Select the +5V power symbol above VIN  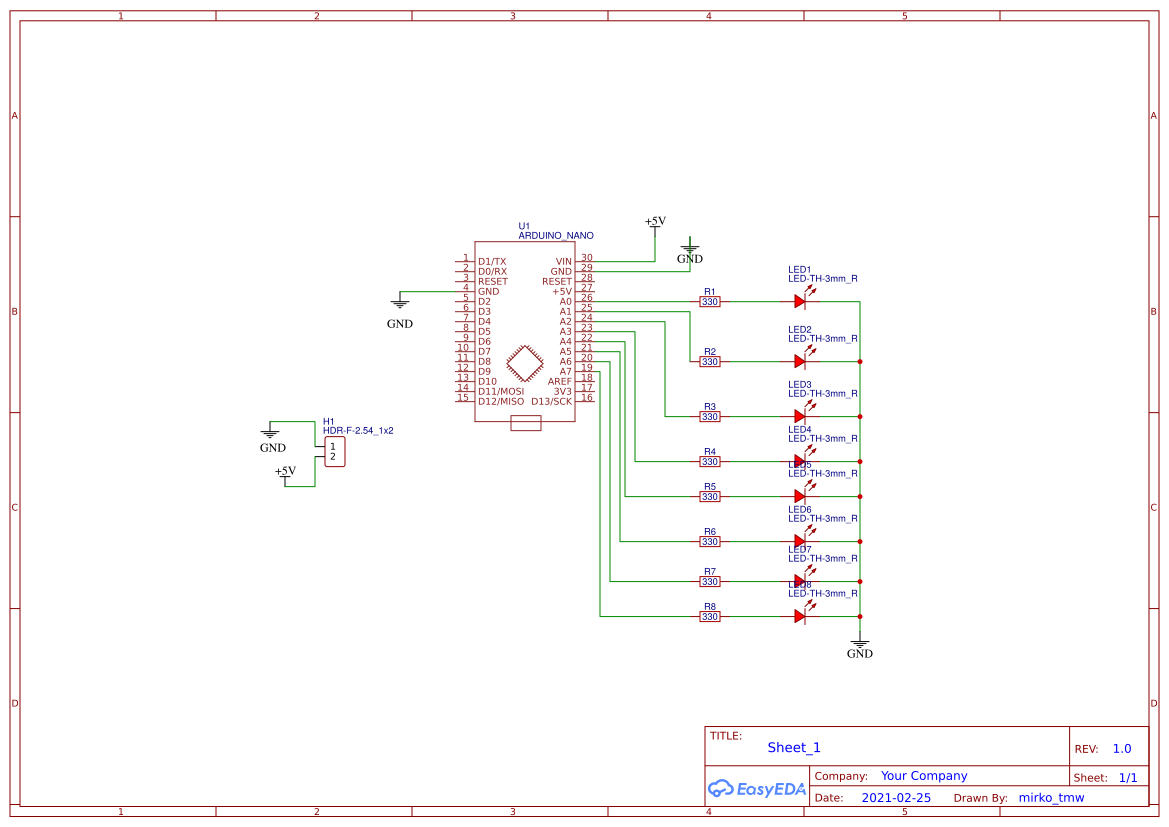655,223
